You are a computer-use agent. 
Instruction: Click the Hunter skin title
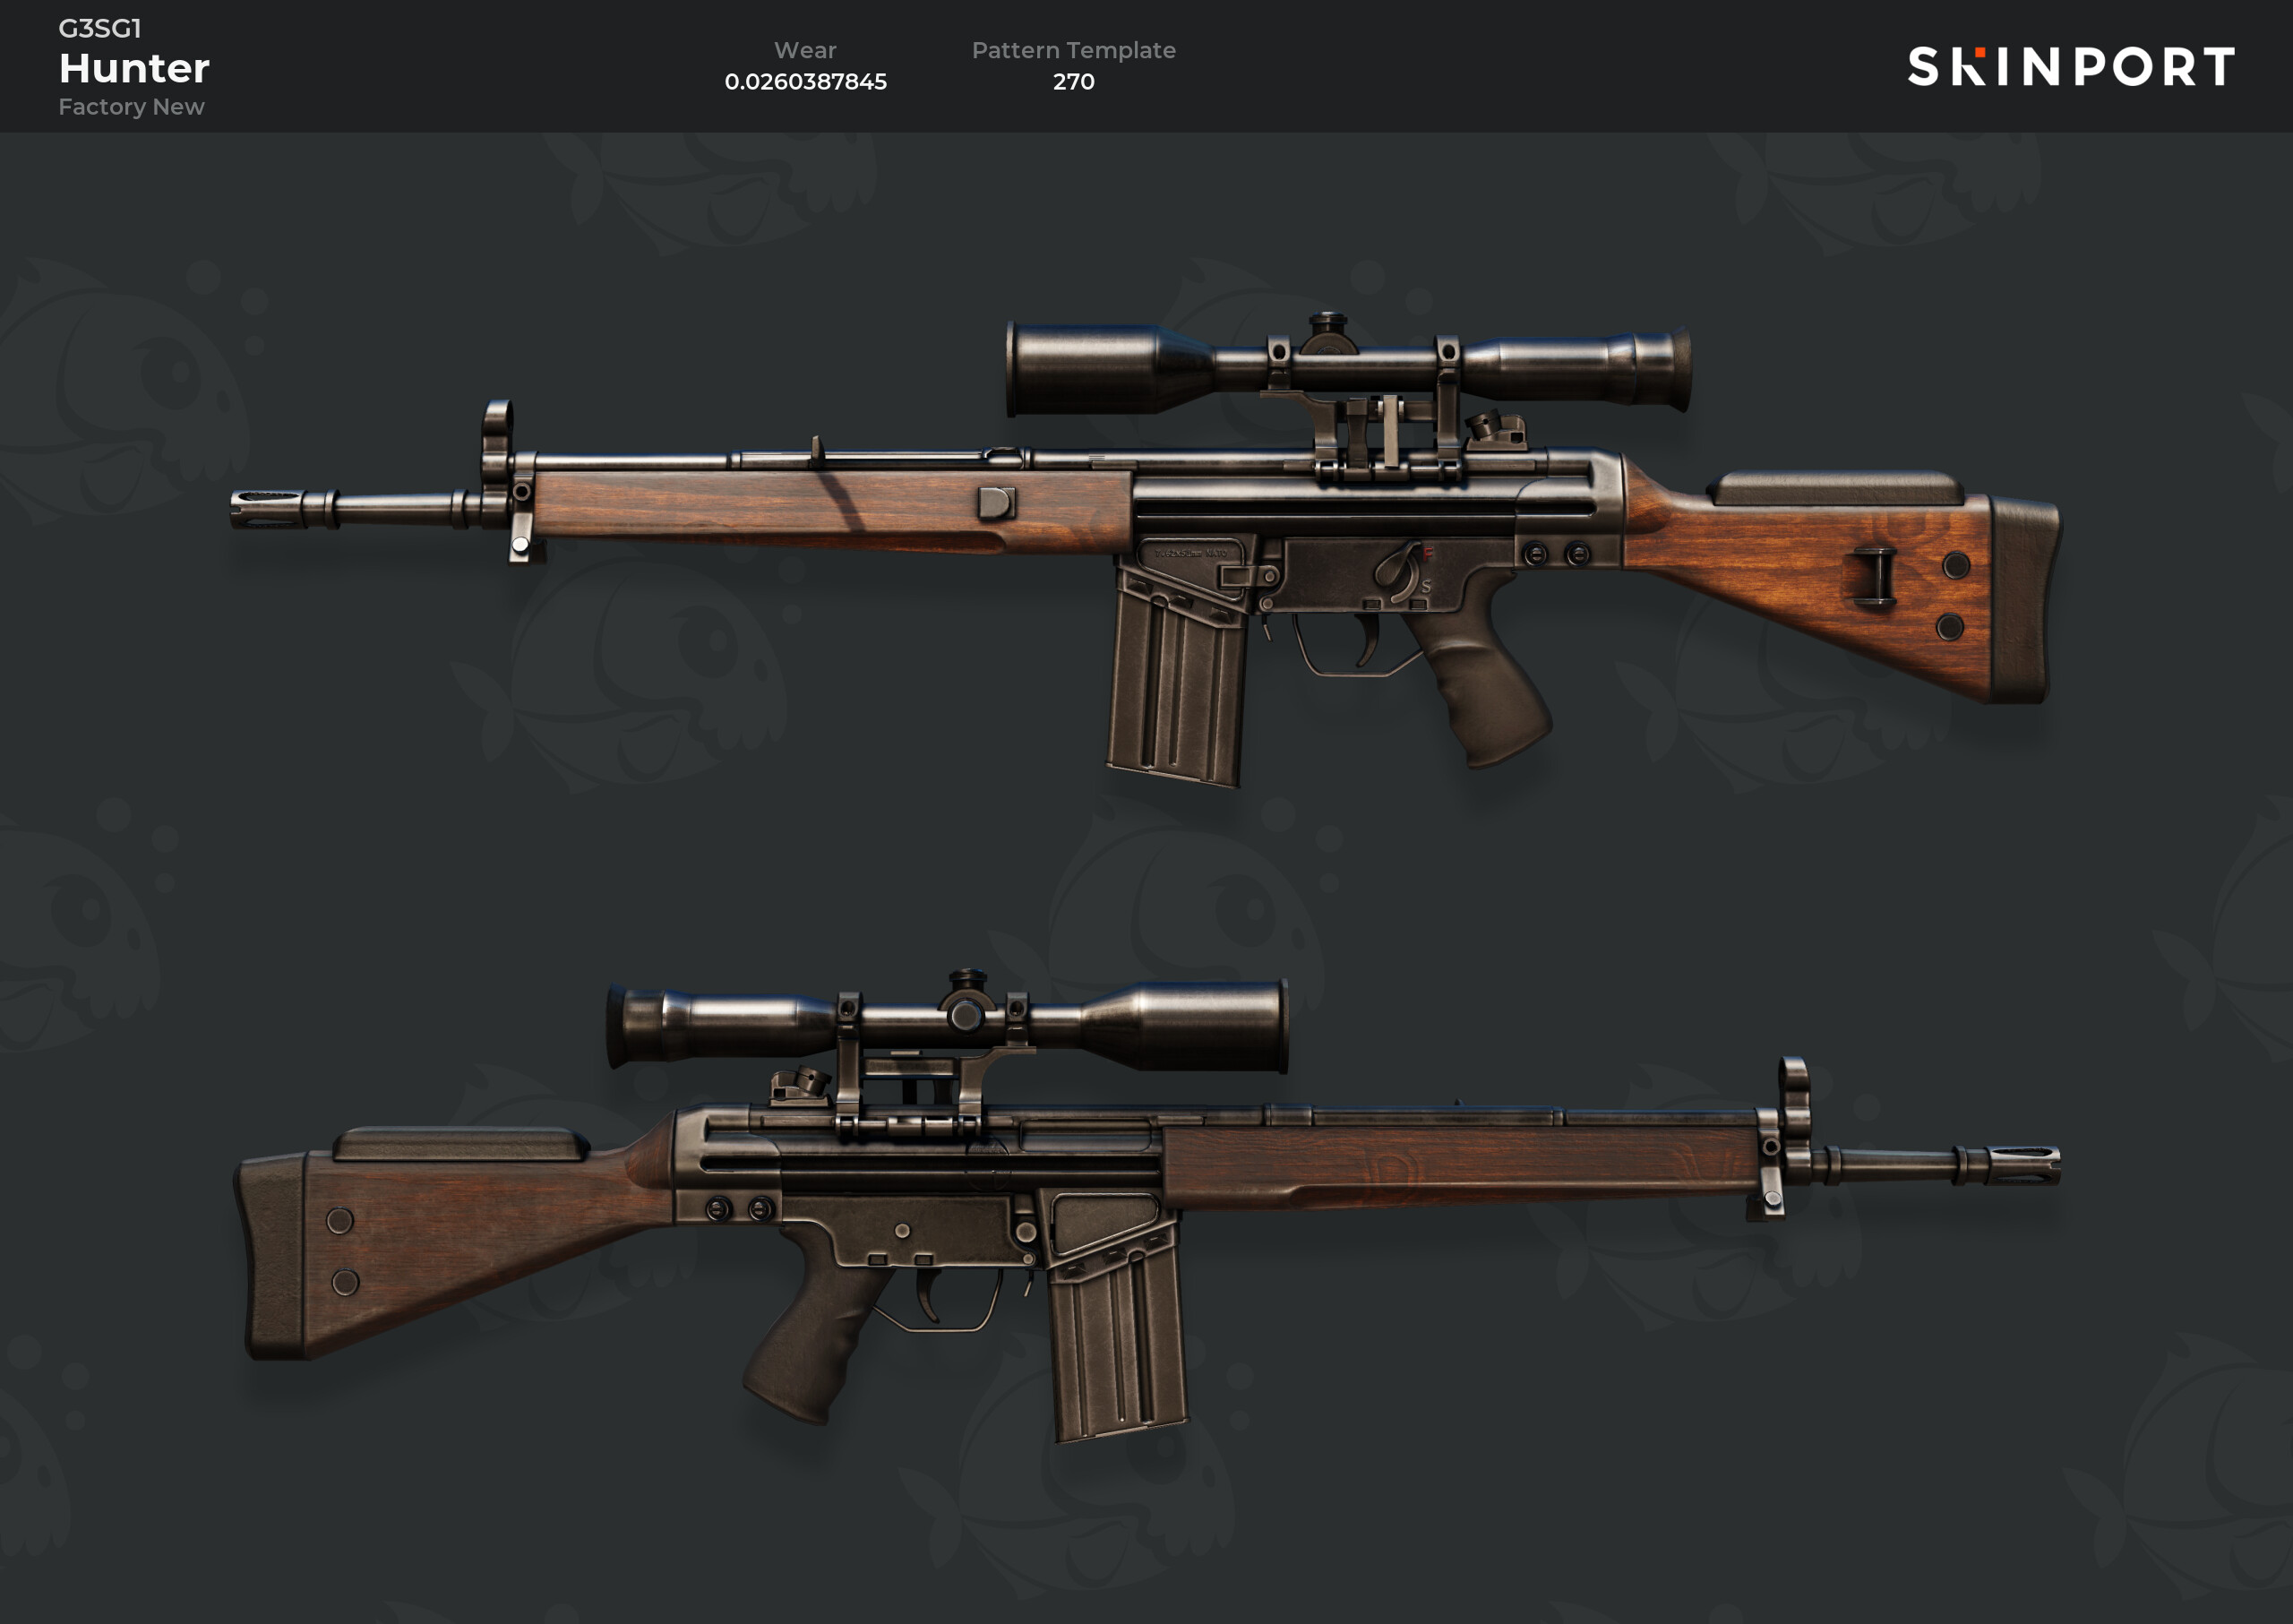(x=134, y=68)
